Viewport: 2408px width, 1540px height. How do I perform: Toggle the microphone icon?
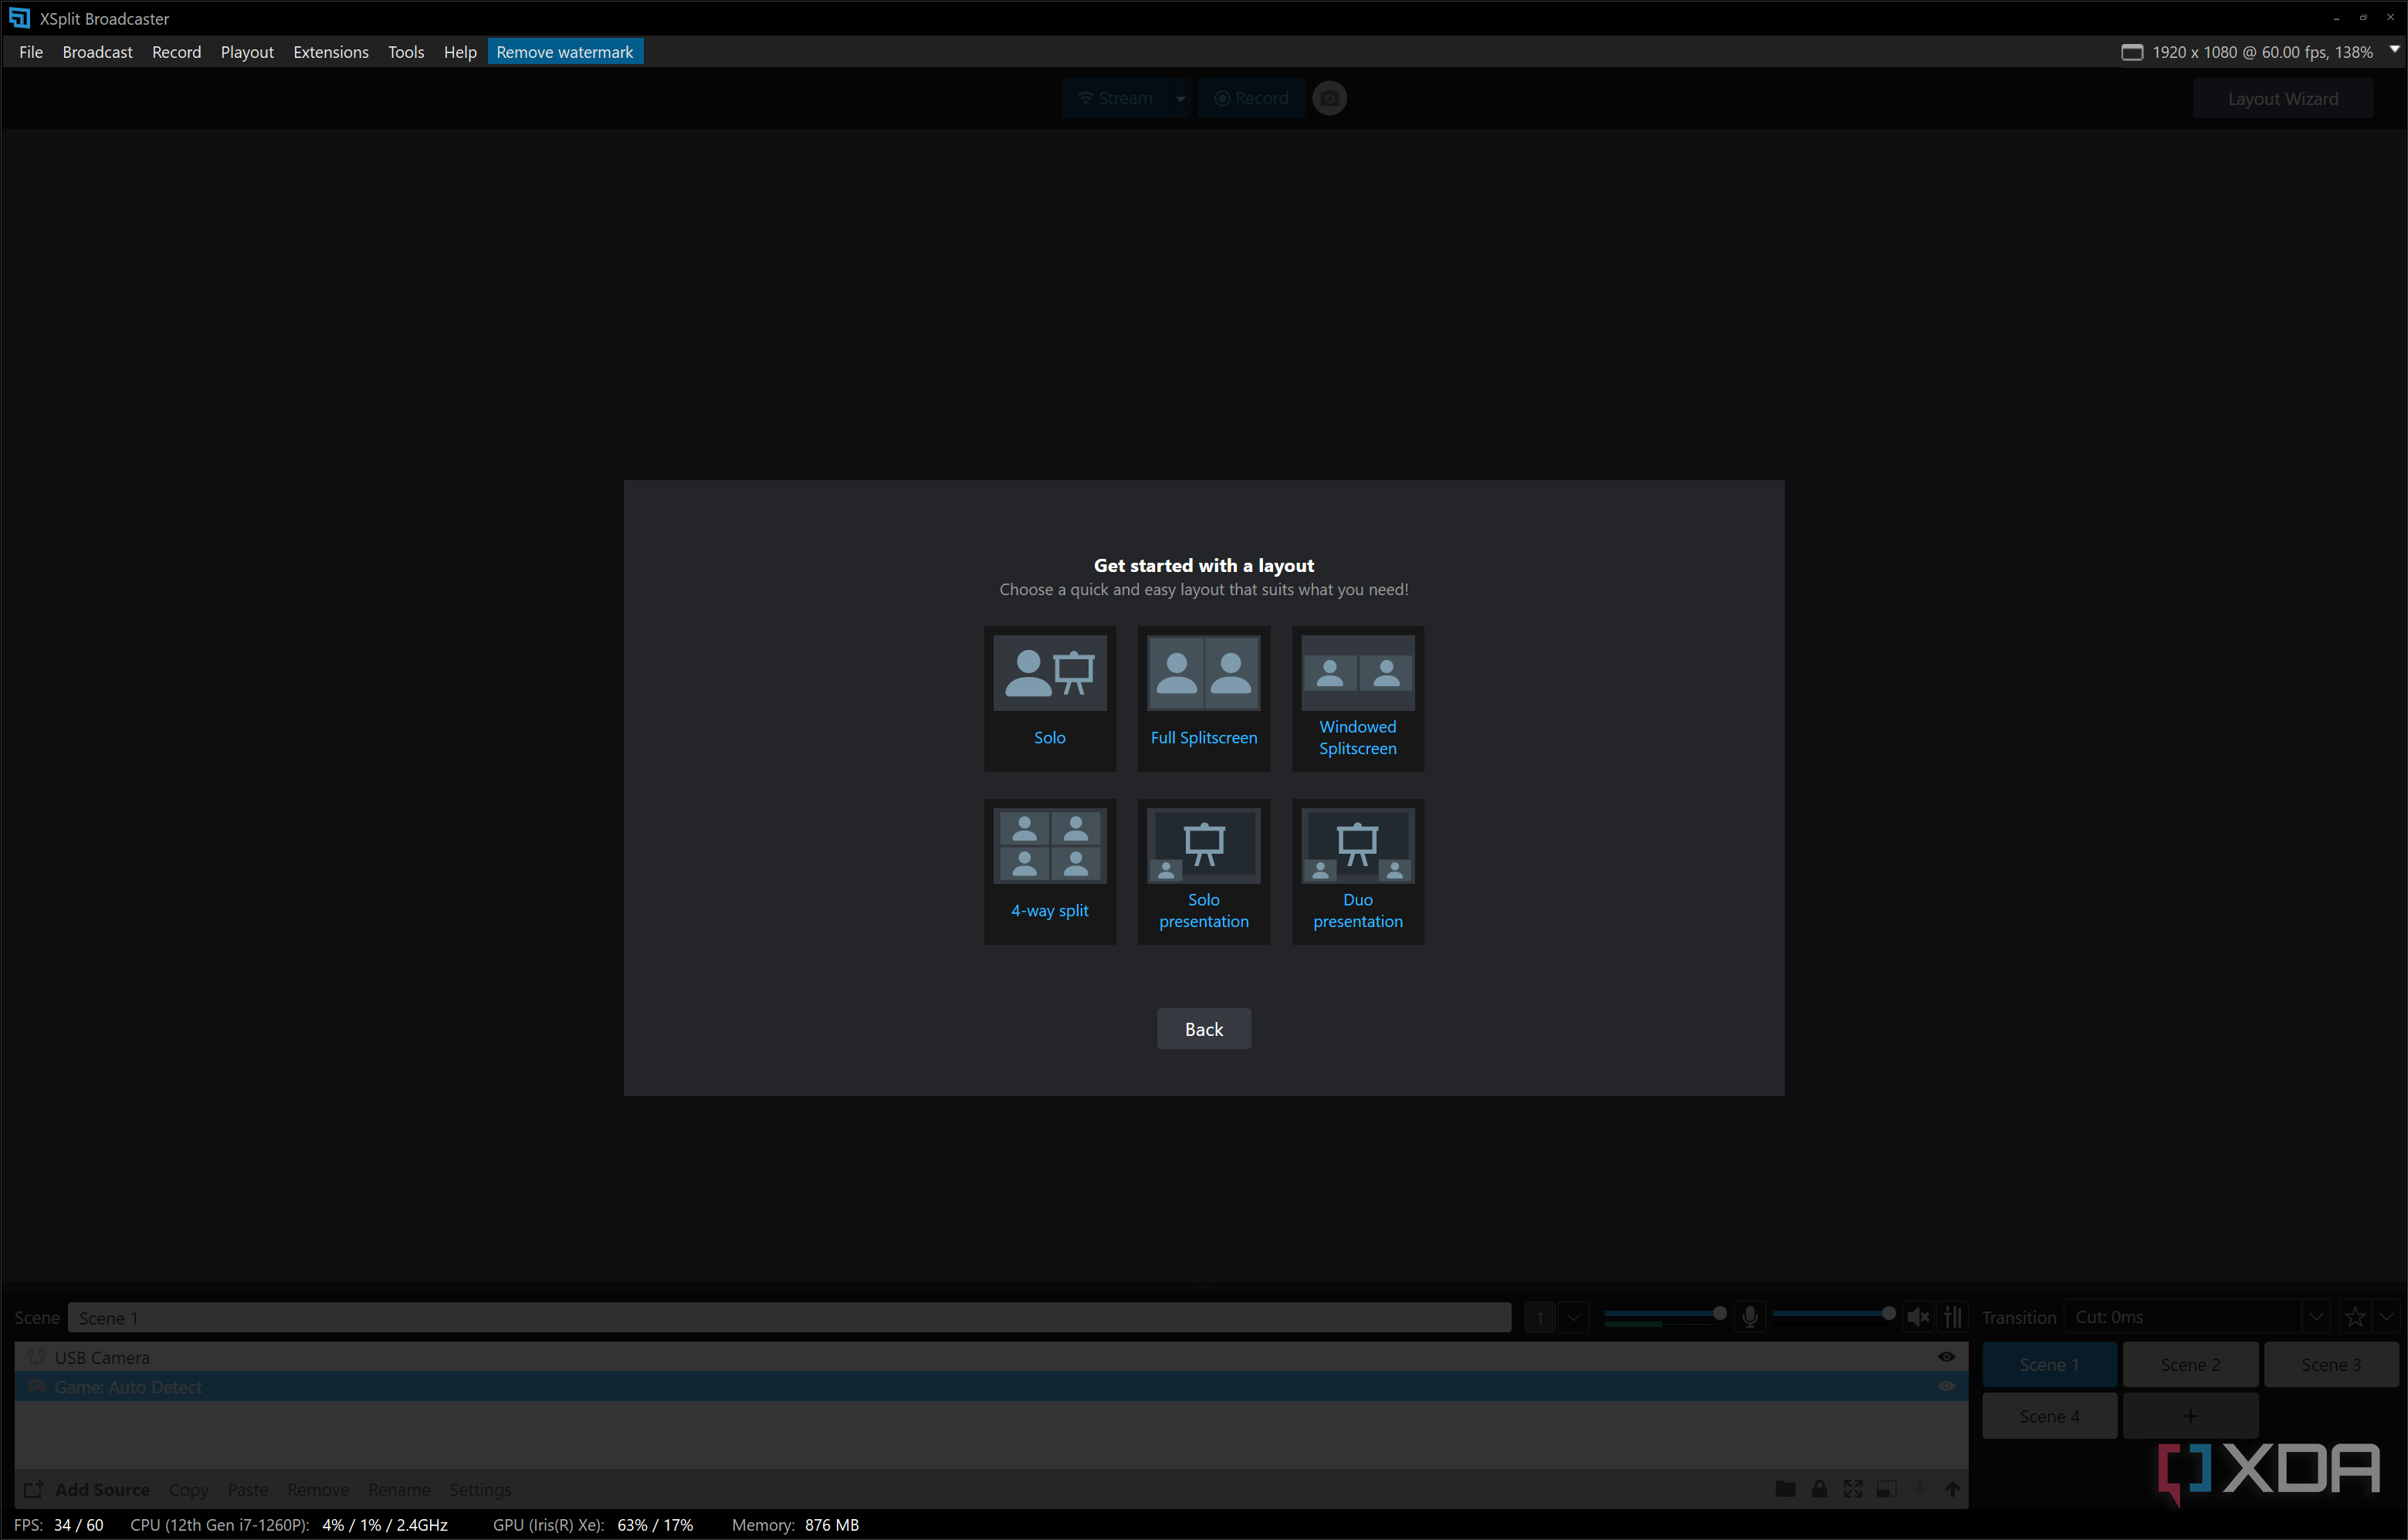click(1749, 1317)
